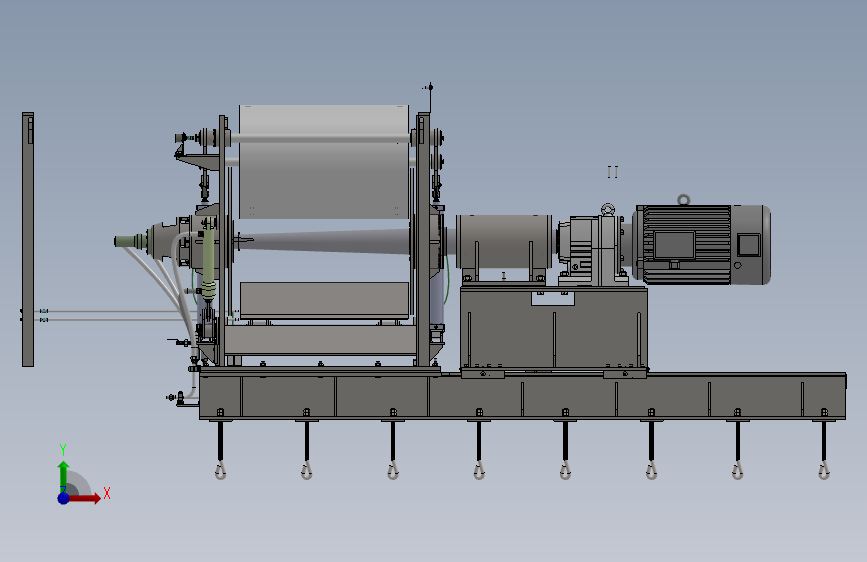The image size is (867, 562).
Task: Select the large drum roller
Action: [325, 162]
